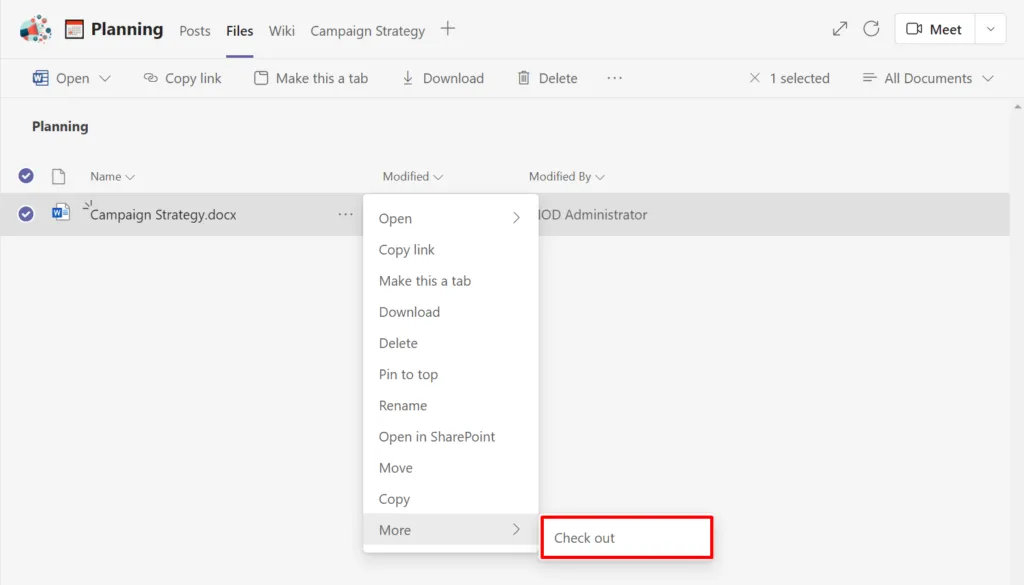Click Delete in the command bar

547,78
